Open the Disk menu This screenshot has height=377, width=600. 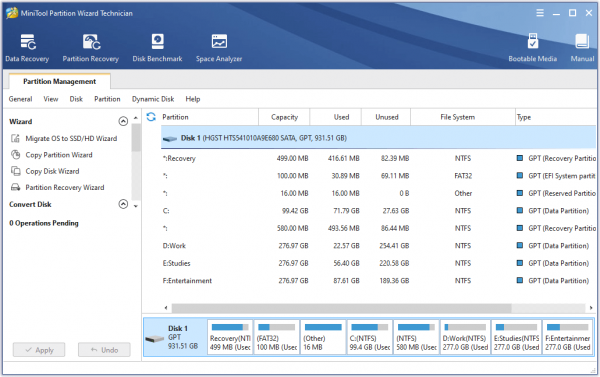(x=76, y=99)
